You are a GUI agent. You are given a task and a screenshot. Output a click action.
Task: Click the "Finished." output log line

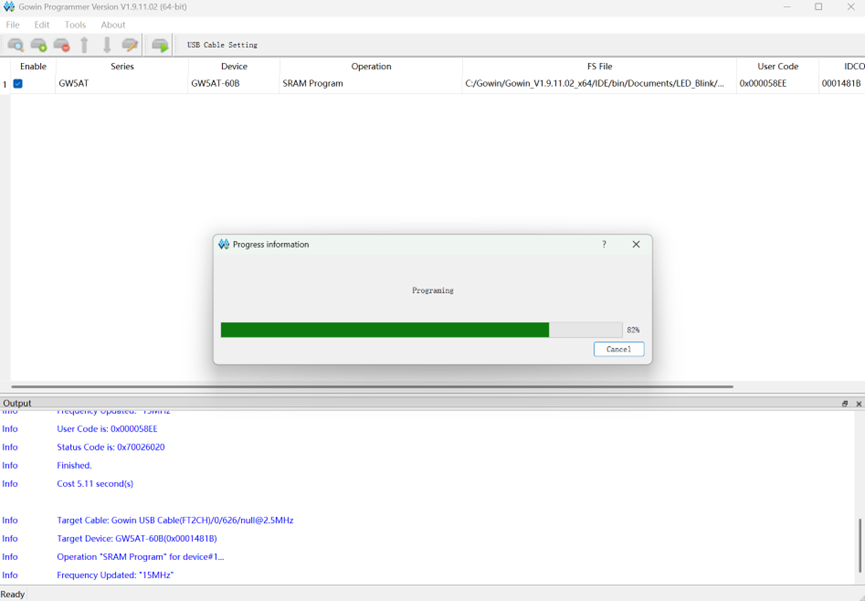coord(74,465)
